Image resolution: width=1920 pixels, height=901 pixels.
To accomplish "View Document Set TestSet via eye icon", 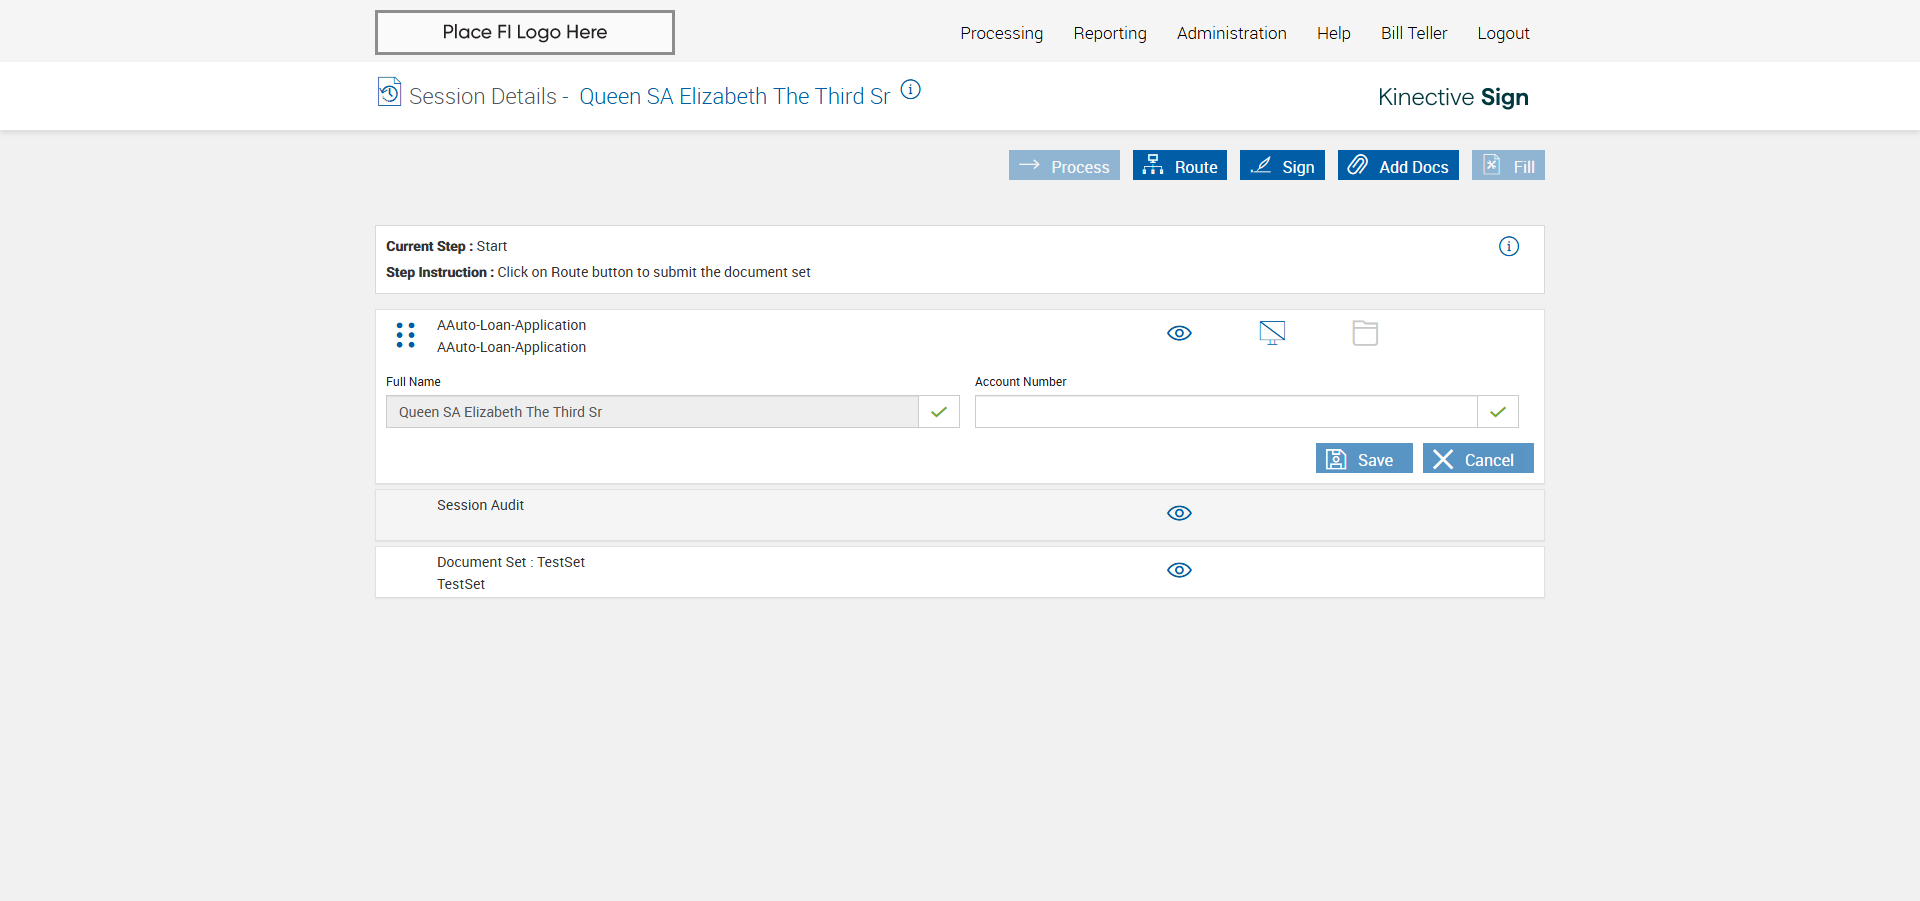I will 1179,570.
